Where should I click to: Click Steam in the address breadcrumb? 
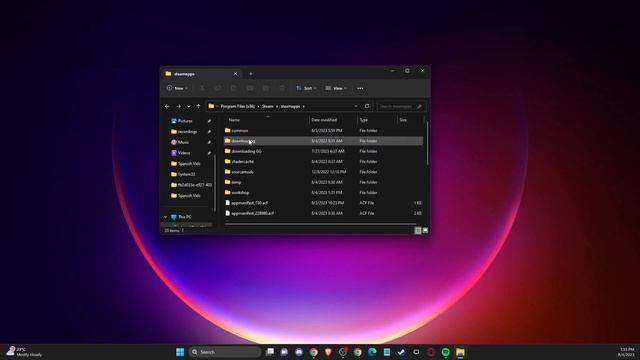point(268,106)
